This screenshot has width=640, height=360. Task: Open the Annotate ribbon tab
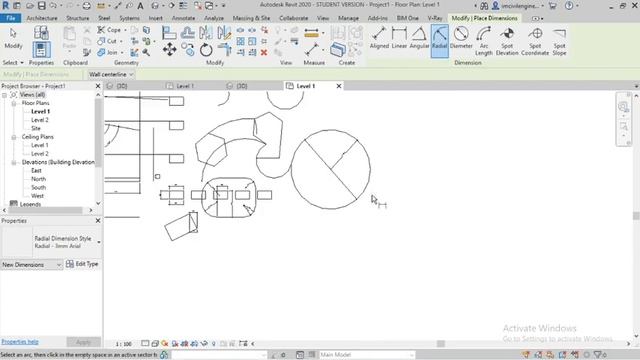[x=183, y=18]
